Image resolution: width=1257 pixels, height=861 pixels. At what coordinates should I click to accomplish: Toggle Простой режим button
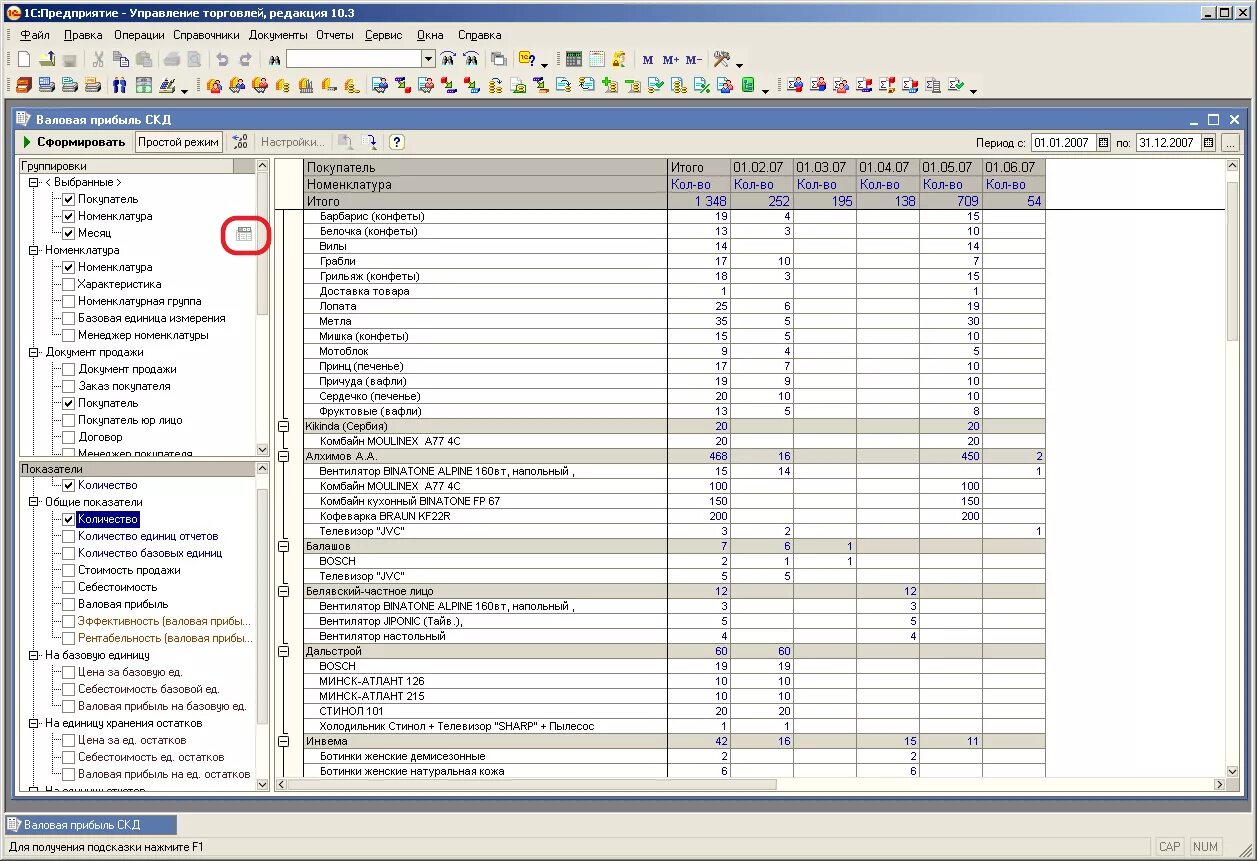coord(179,142)
